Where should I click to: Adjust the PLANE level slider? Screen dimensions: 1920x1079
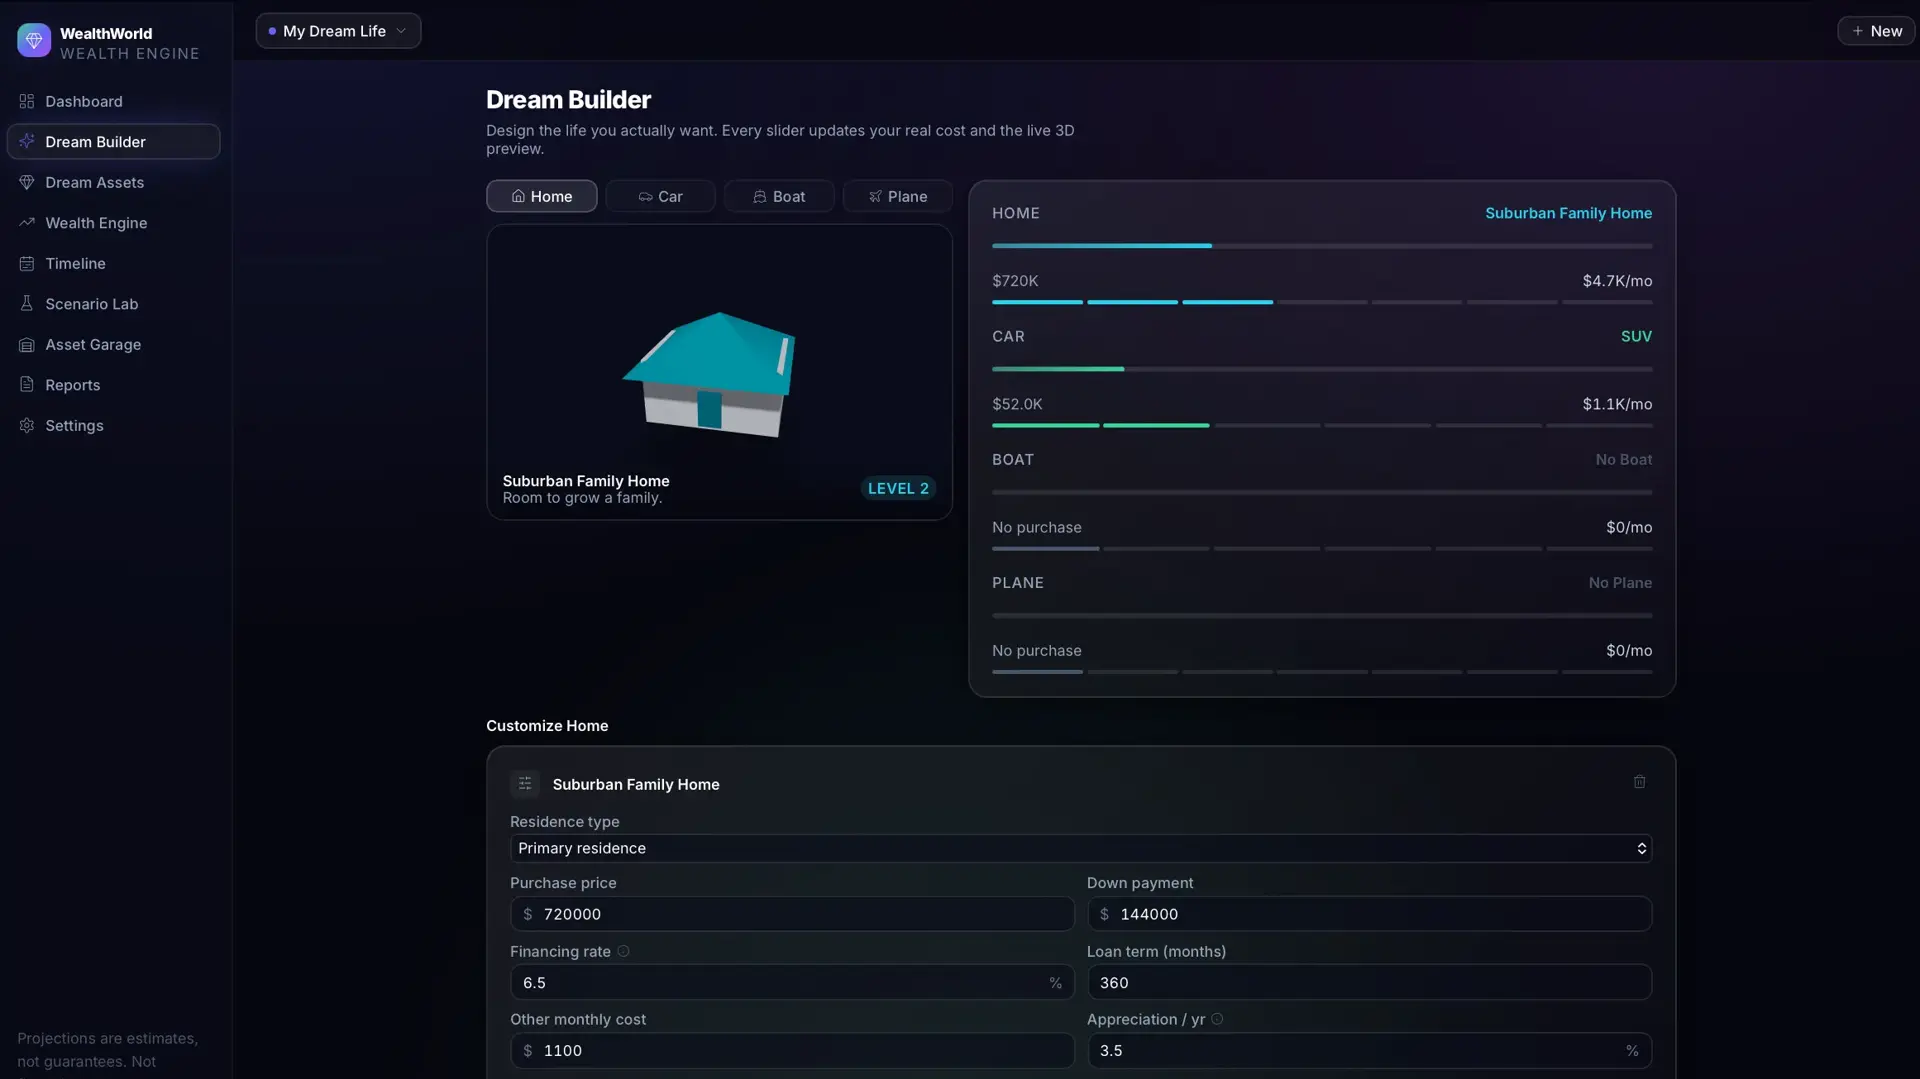click(1321, 615)
